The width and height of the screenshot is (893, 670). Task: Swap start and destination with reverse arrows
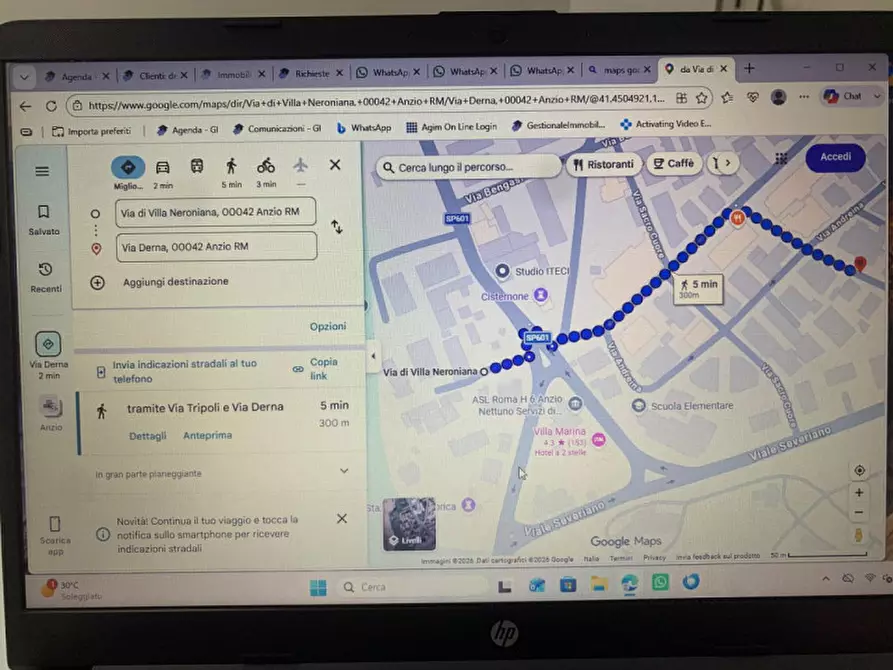pyautogui.click(x=337, y=227)
